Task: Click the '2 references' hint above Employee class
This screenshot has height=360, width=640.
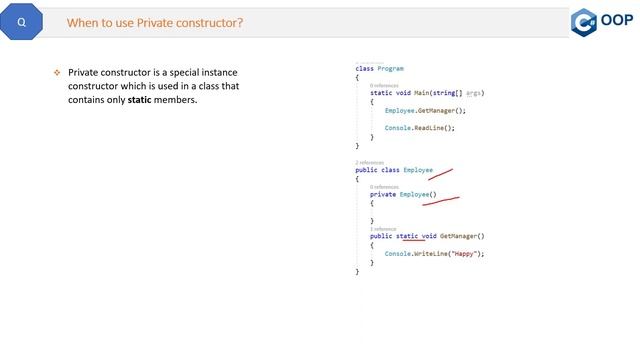Action: click(x=369, y=162)
